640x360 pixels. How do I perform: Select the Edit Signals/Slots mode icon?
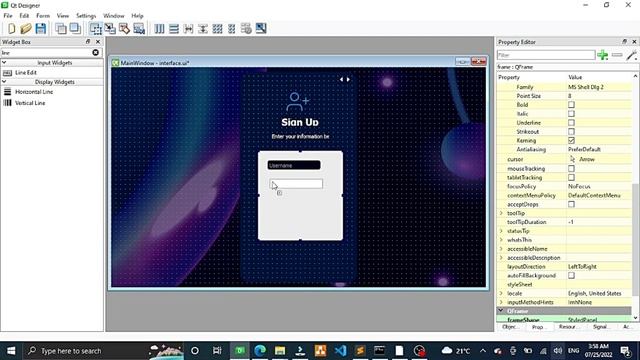pos(110,29)
